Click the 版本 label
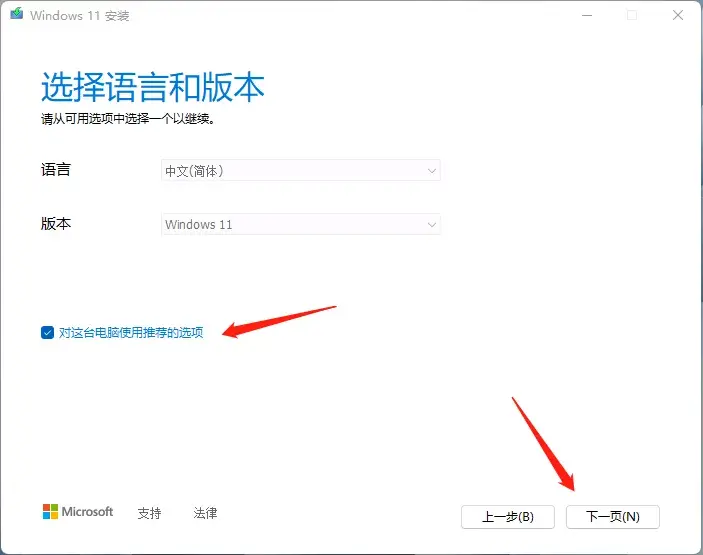 point(56,223)
